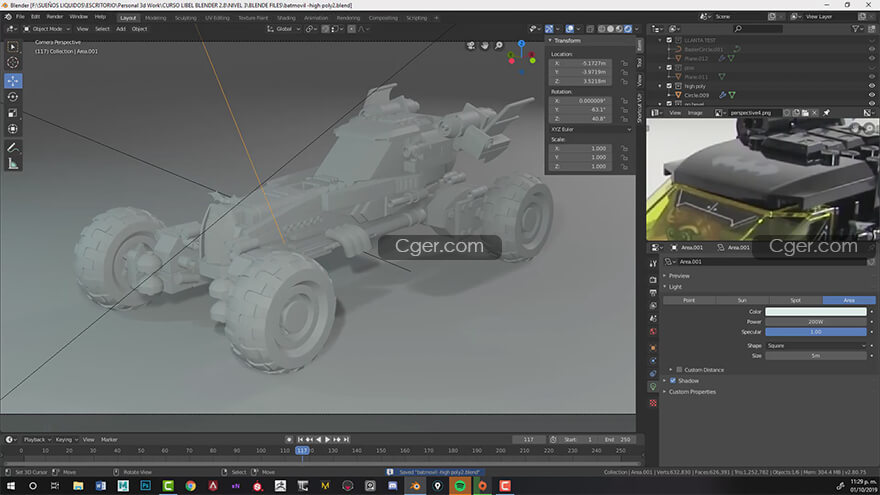Activate the 3D Cursor tool
Screen dimensions: 880x495
[13, 62]
